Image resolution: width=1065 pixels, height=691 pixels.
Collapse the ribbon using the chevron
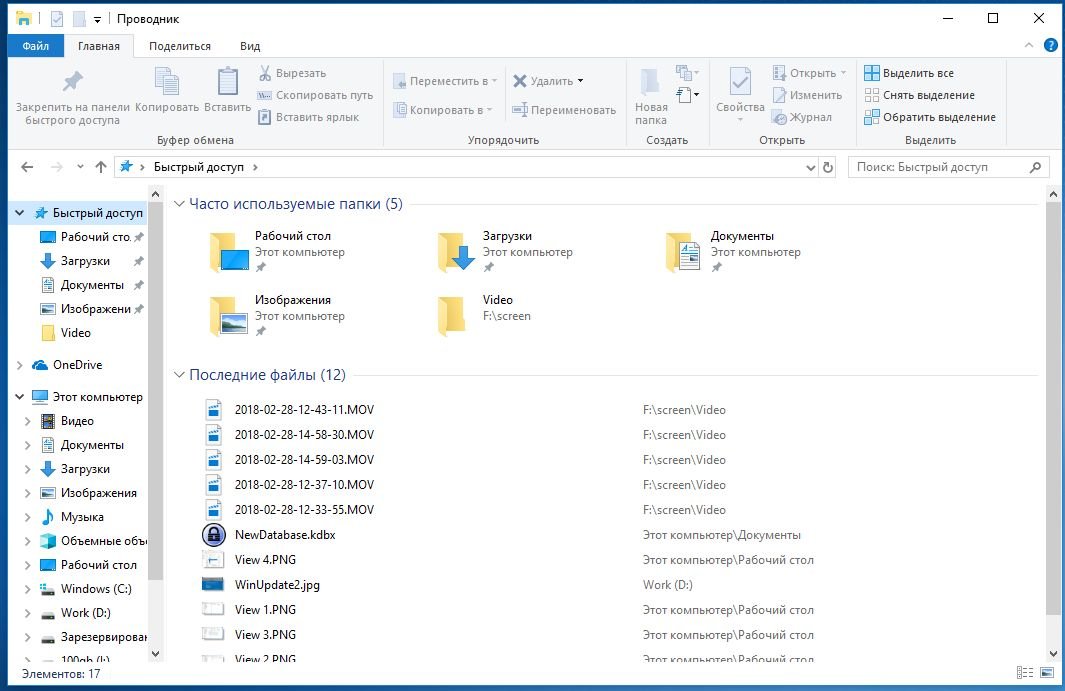(1029, 46)
